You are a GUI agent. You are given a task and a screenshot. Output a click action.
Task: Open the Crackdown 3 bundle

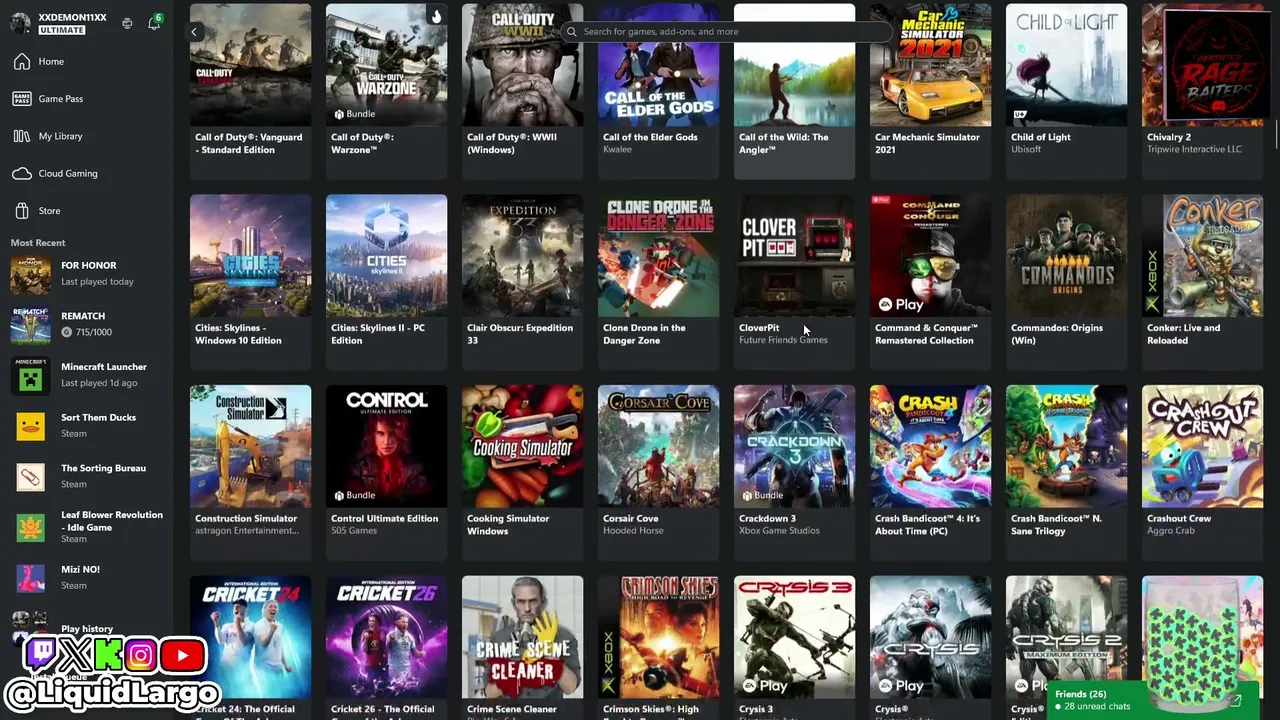coord(794,473)
